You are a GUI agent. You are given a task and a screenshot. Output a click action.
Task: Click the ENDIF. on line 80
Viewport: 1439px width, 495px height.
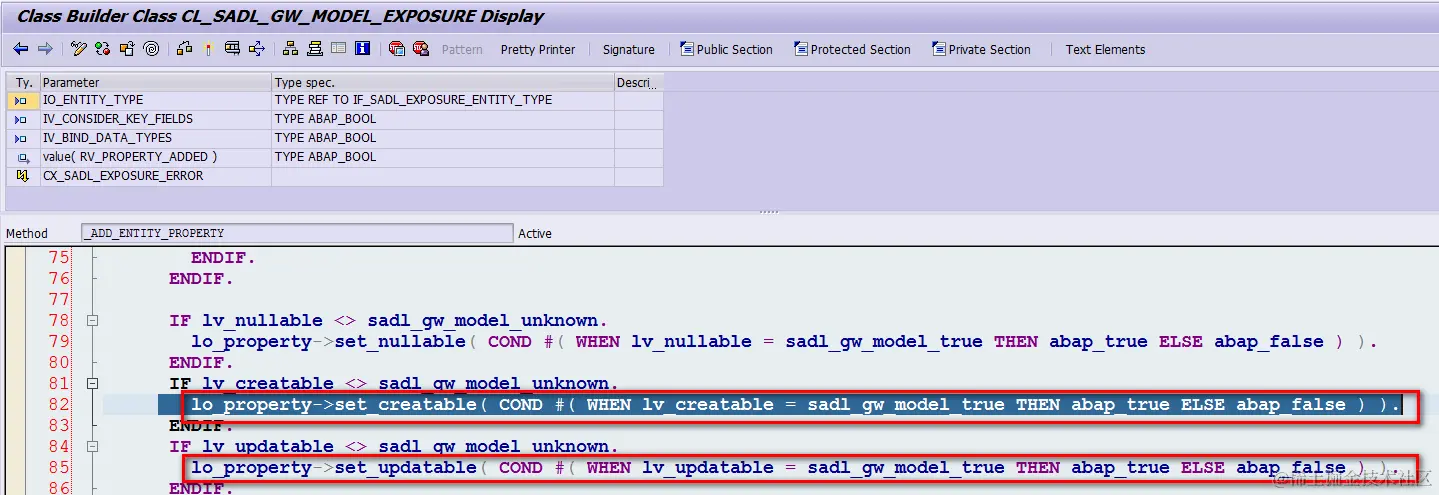pos(201,363)
